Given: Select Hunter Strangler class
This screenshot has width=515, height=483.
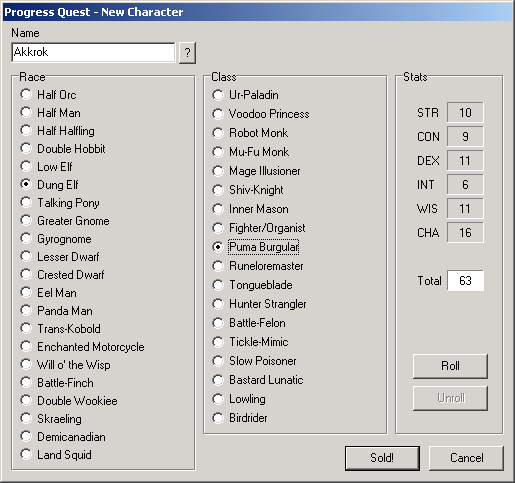Looking at the screenshot, I should click(x=260, y=304).
